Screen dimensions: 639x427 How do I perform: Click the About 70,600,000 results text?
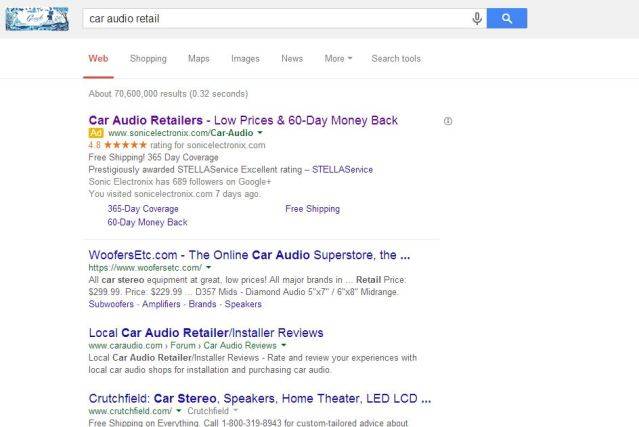click(168, 94)
